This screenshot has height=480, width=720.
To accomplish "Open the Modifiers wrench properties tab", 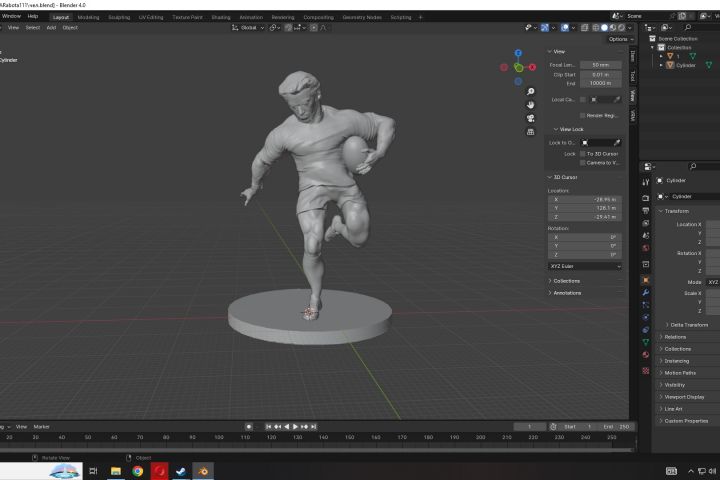I will click(646, 292).
